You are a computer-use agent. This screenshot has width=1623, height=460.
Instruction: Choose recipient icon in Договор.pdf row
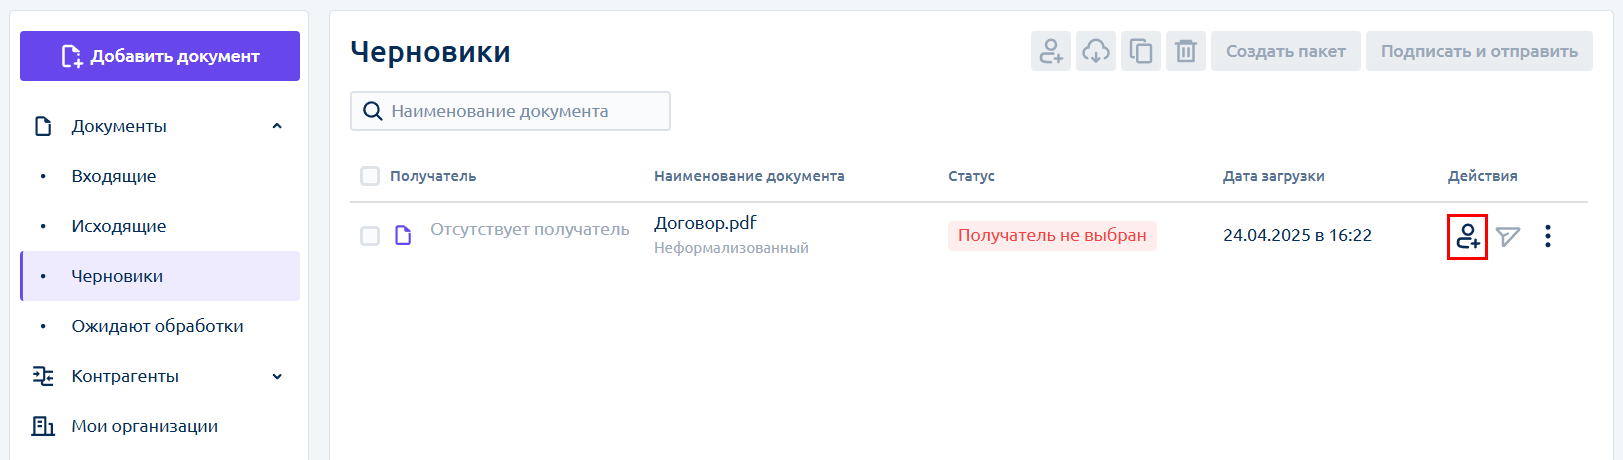[1468, 237]
